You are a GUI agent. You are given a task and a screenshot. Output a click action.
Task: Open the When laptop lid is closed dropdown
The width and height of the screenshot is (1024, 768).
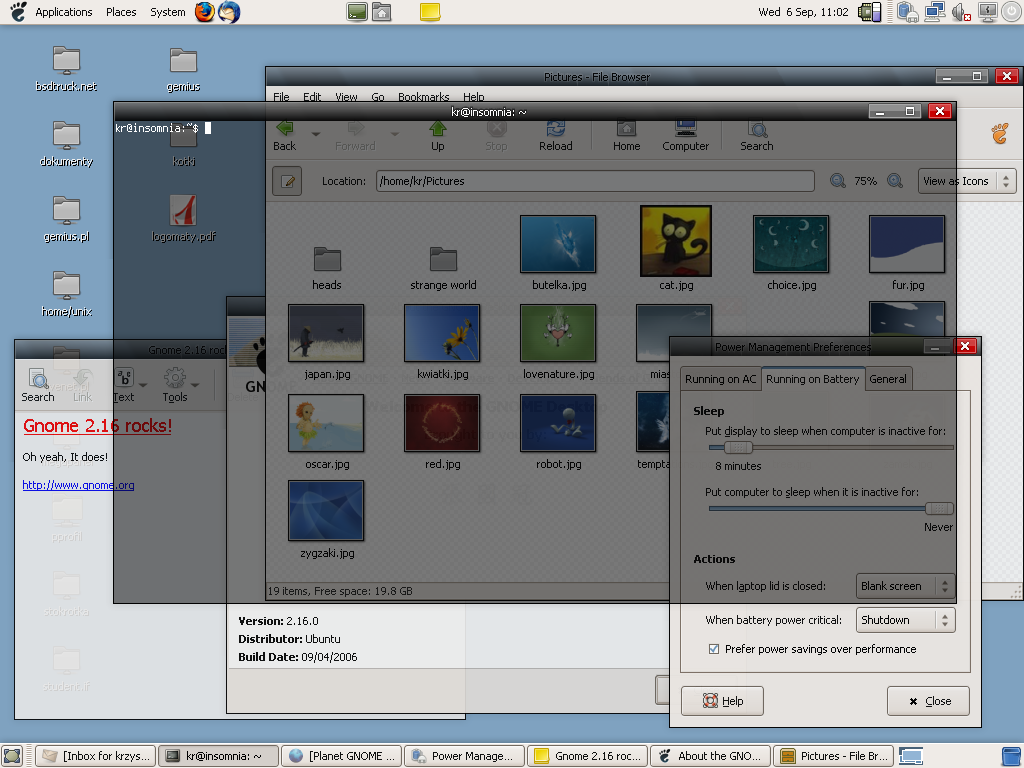click(905, 586)
